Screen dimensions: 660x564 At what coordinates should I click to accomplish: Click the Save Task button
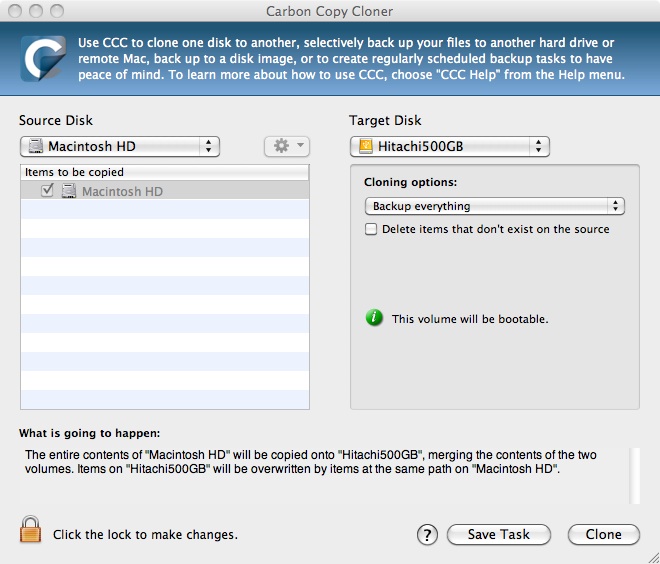click(x=499, y=535)
